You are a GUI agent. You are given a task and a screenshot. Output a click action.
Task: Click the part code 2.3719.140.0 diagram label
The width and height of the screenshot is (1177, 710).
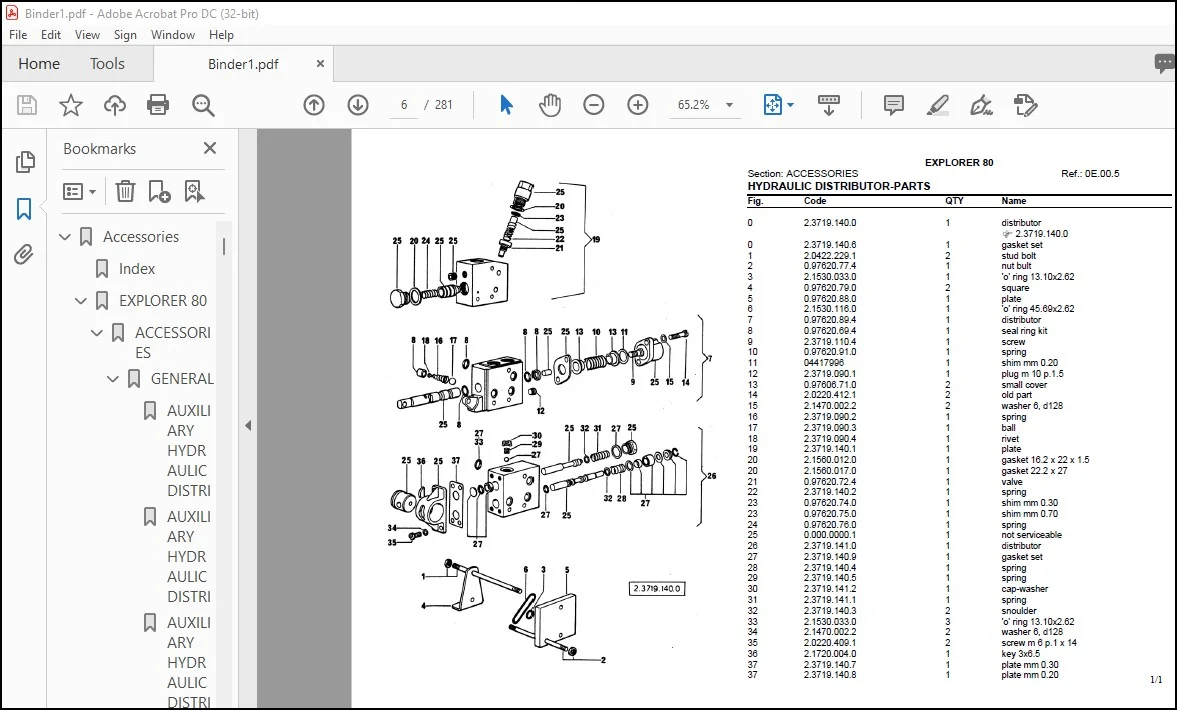pos(657,588)
